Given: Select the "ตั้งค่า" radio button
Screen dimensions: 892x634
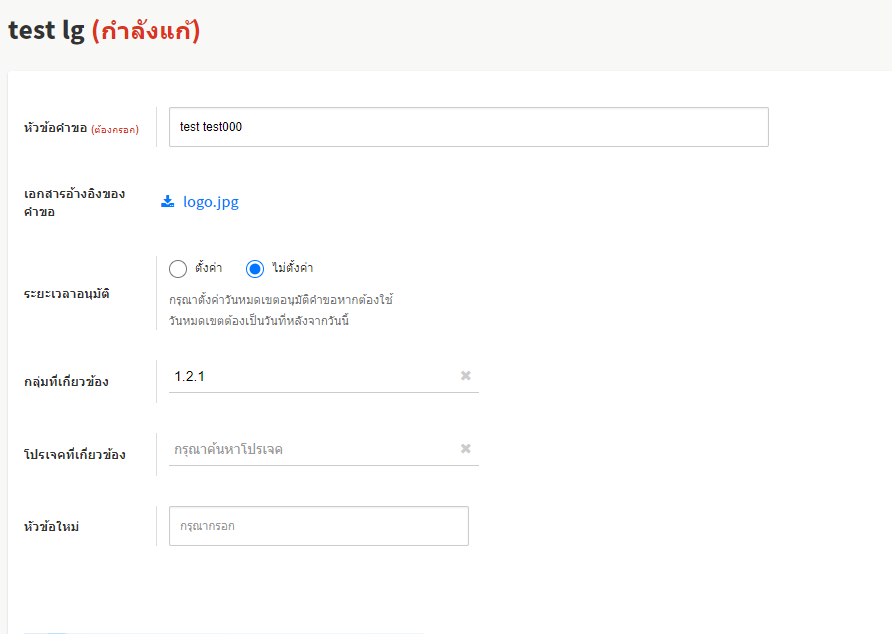Looking at the screenshot, I should click(x=179, y=268).
